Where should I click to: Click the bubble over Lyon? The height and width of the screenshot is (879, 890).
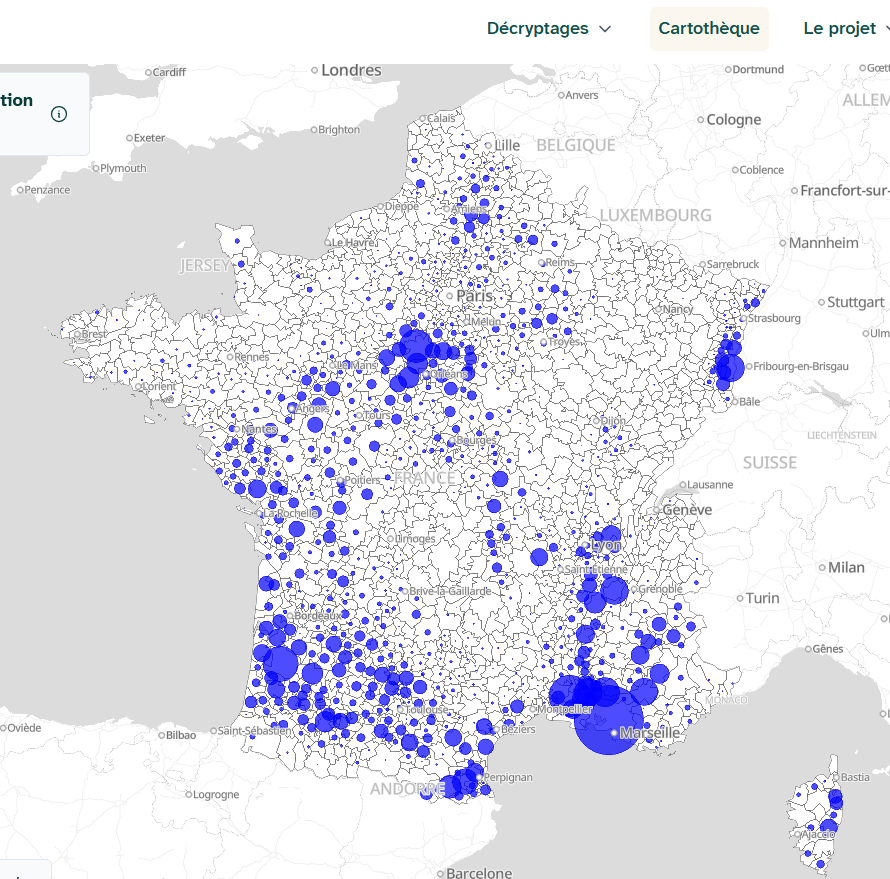tap(607, 543)
